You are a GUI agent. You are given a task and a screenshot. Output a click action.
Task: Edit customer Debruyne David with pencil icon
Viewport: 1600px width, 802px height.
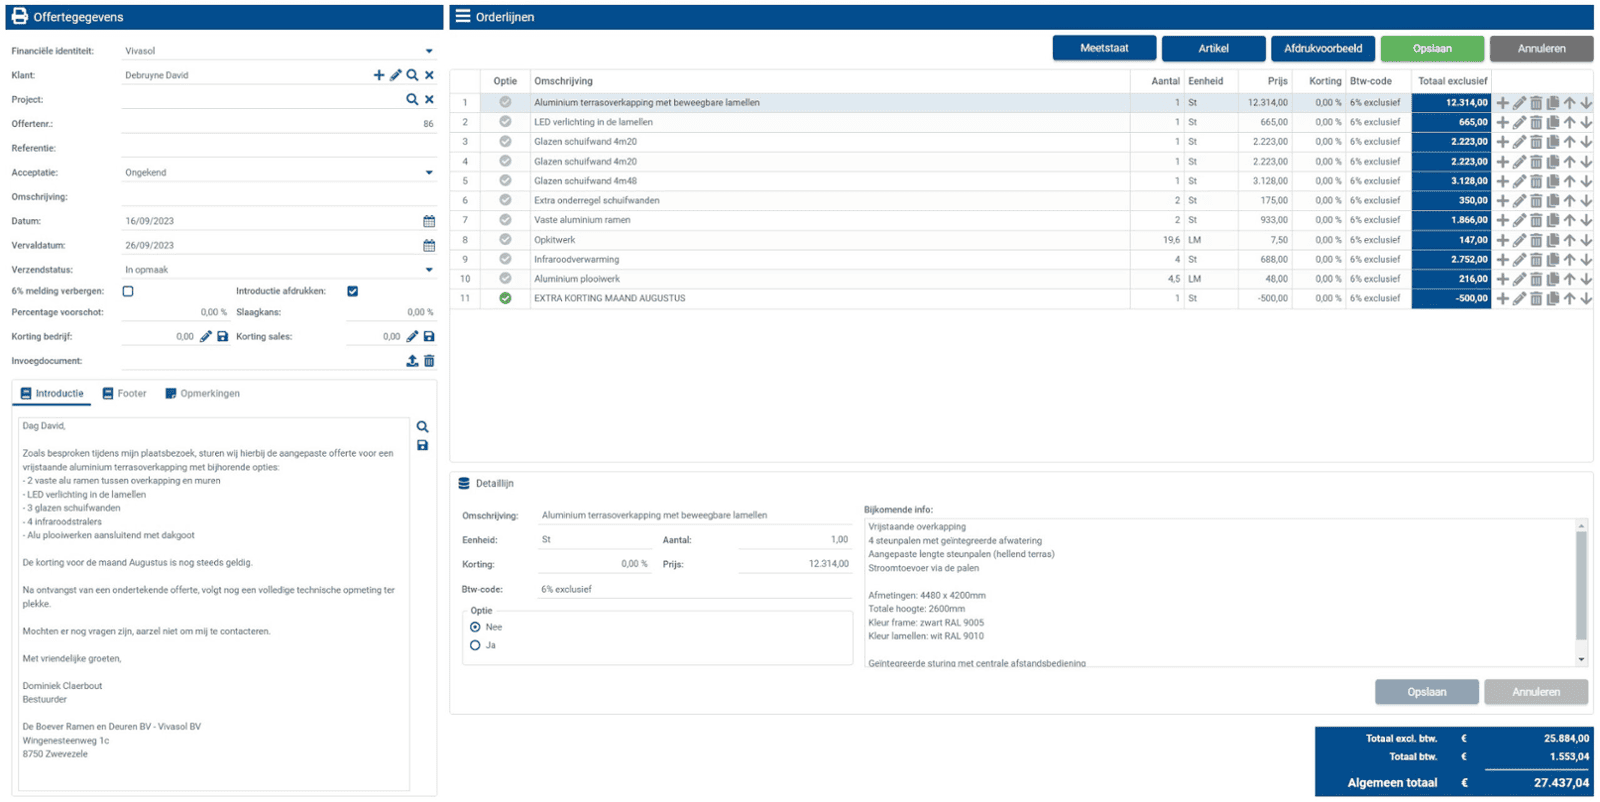396,75
